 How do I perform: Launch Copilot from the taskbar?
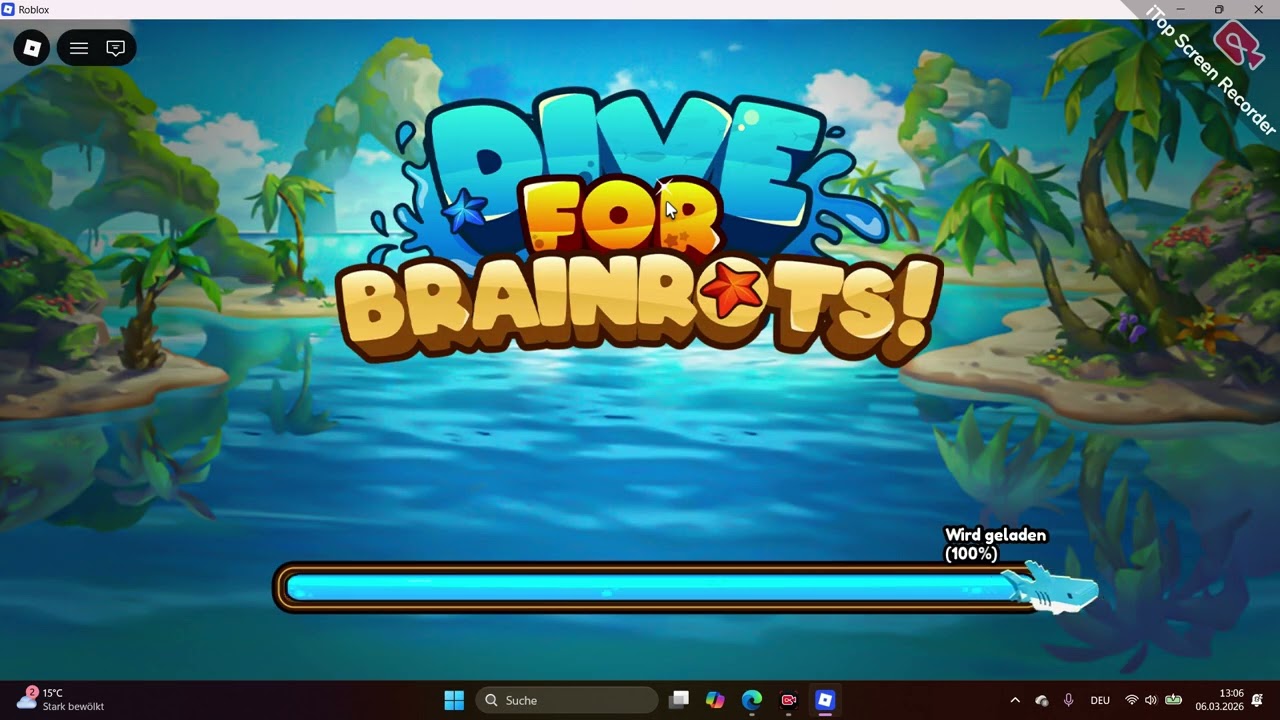[715, 700]
